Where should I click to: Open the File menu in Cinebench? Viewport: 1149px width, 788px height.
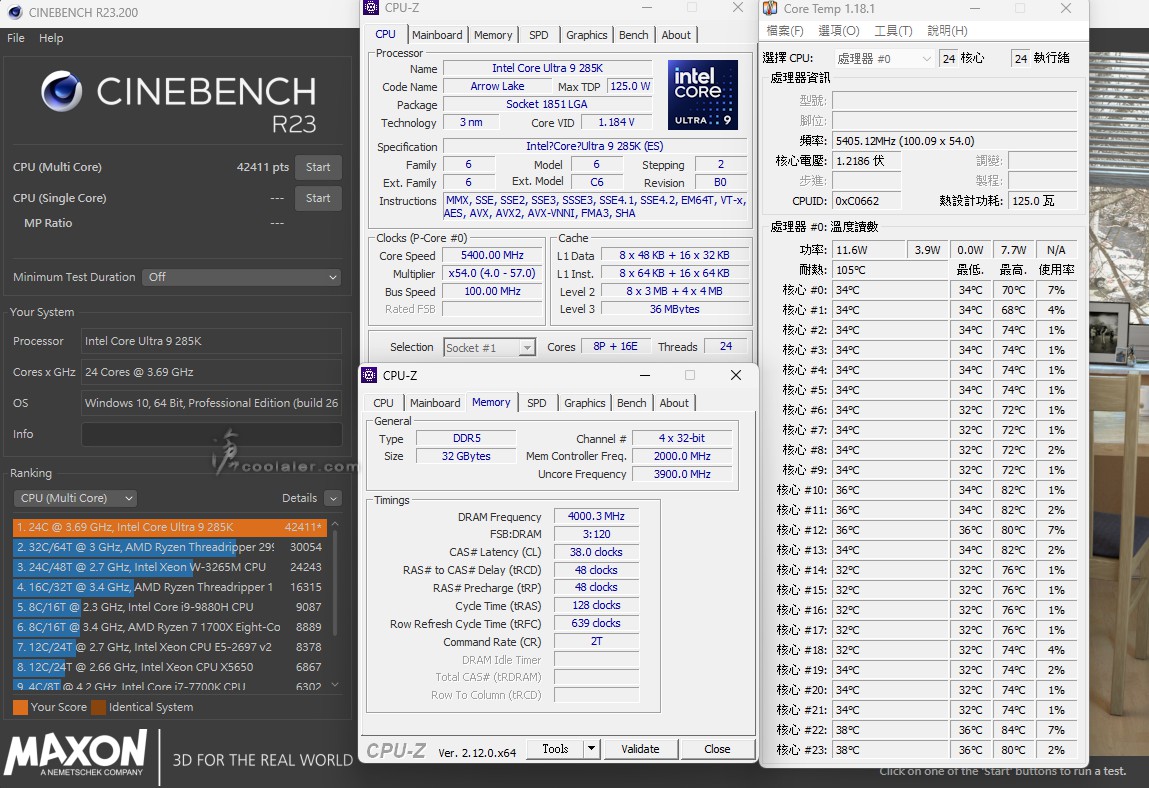[x=16, y=38]
